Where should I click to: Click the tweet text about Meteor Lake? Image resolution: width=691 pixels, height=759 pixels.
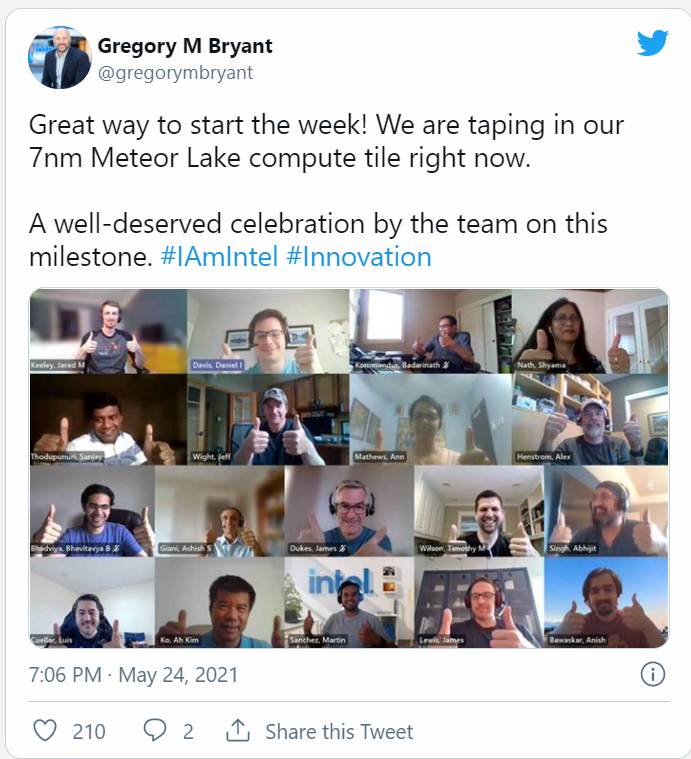[326, 141]
